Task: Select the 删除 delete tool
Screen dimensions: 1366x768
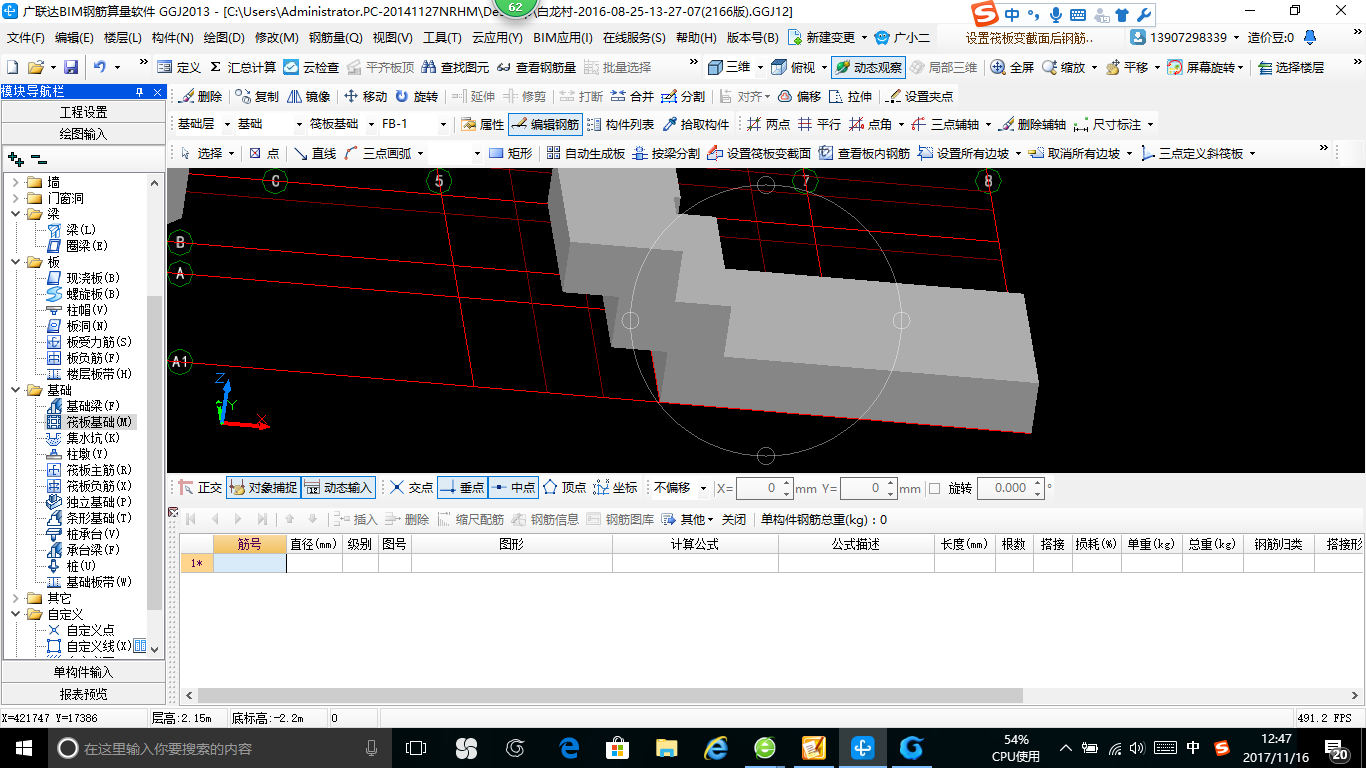Action: pos(201,97)
